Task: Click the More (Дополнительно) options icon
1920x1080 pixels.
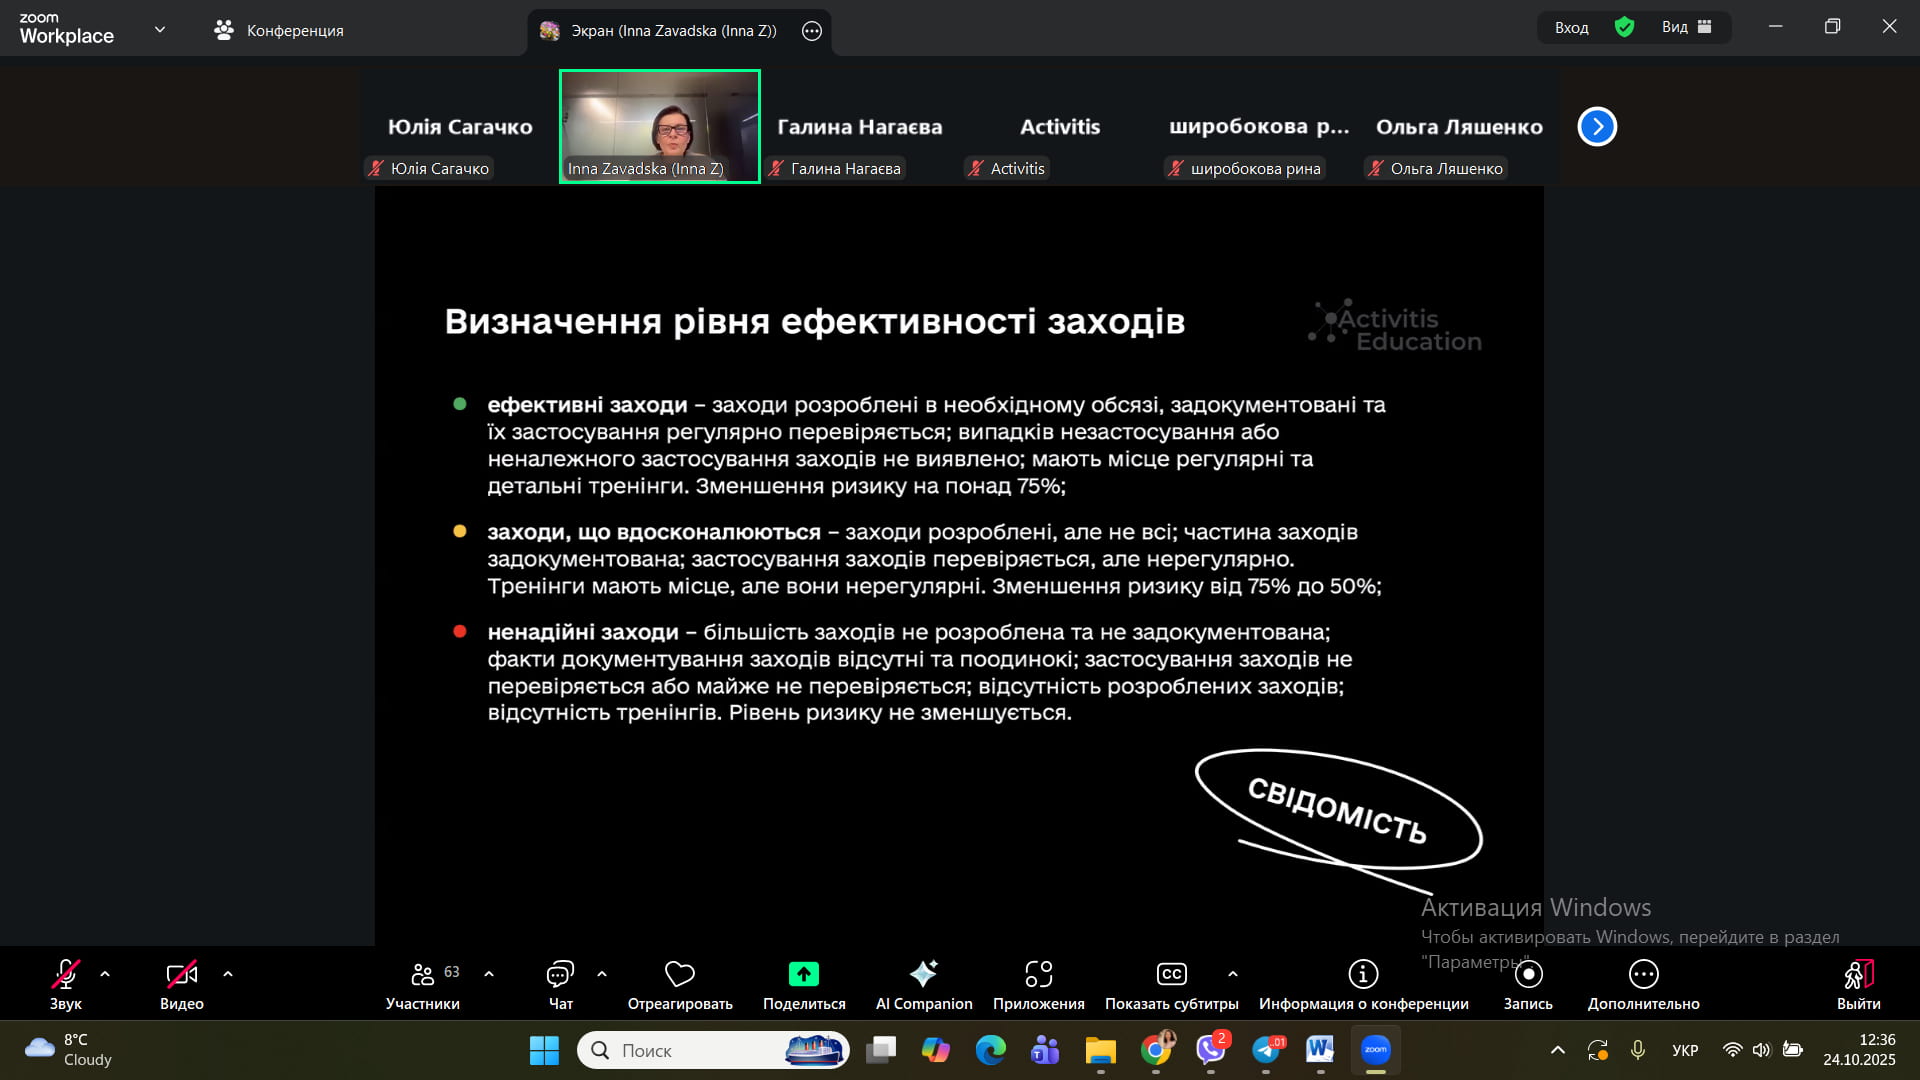Action: (x=1643, y=975)
